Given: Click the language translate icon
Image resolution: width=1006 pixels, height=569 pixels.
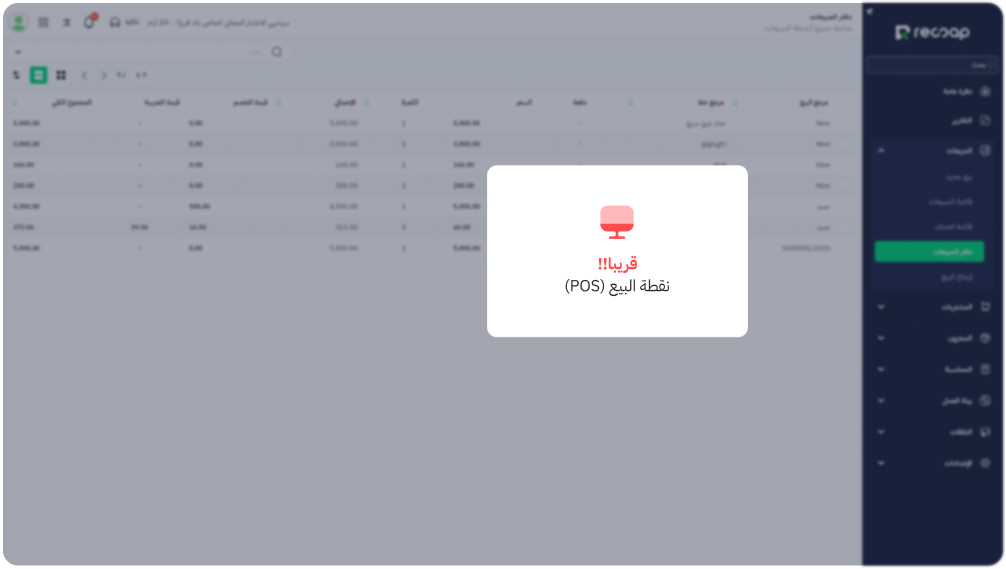Looking at the screenshot, I should click(66, 22).
